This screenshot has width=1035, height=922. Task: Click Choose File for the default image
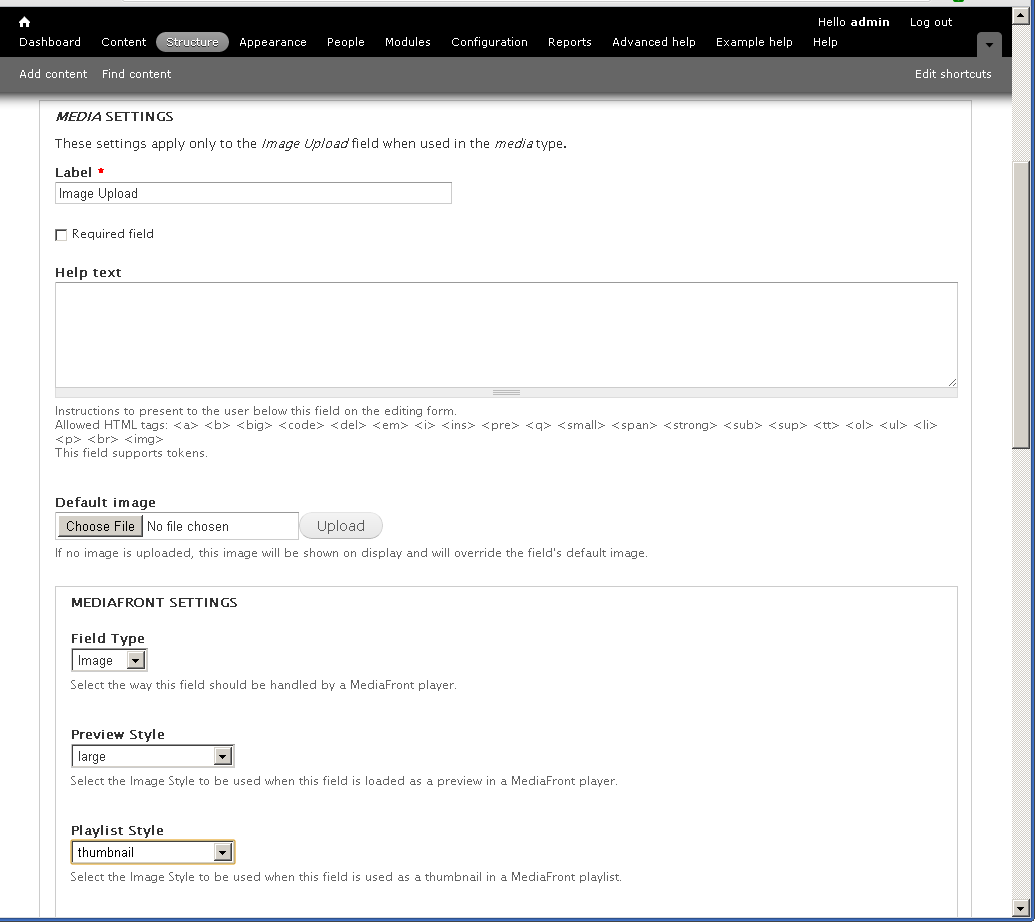pos(99,525)
